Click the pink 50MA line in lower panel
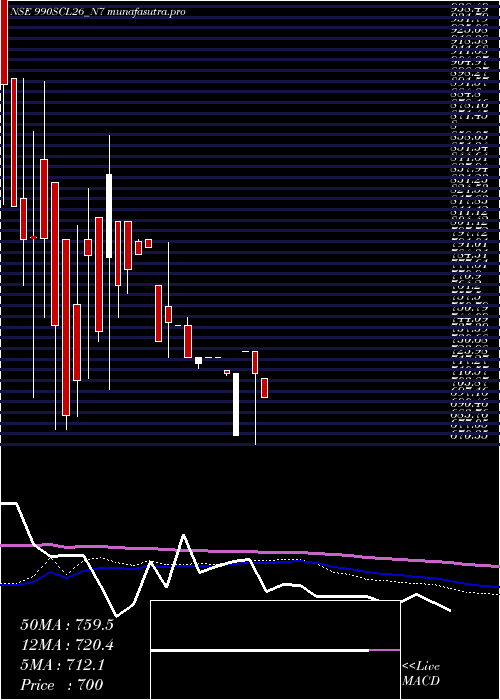500x700 pixels. tap(250, 553)
